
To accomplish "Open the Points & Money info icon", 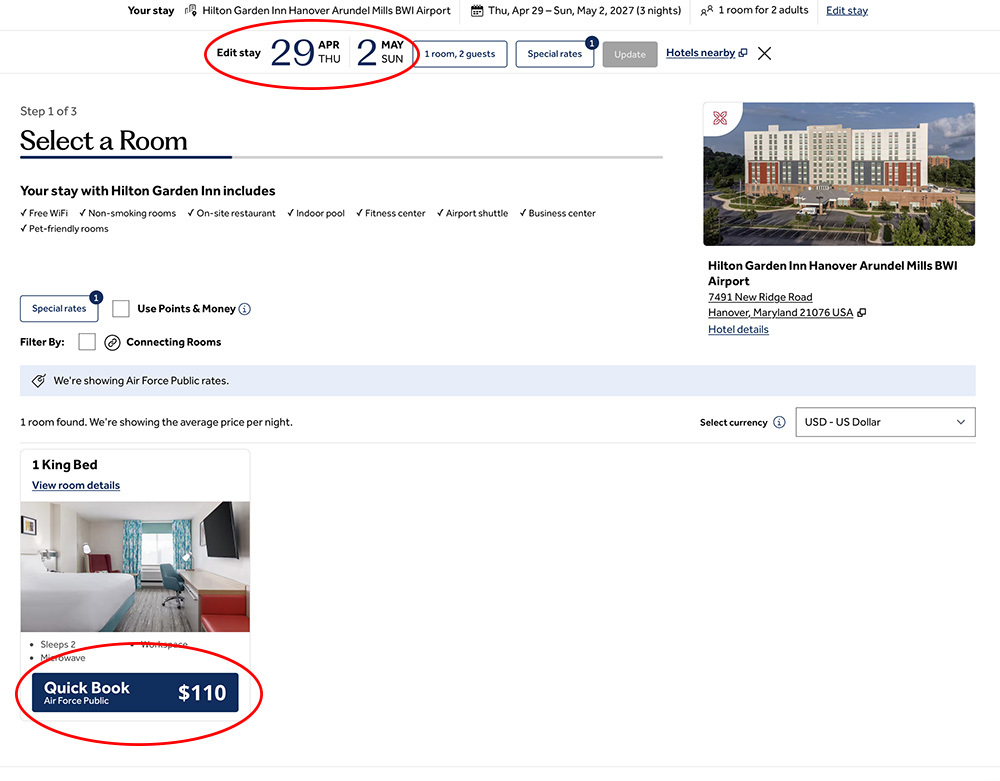I will [x=244, y=309].
